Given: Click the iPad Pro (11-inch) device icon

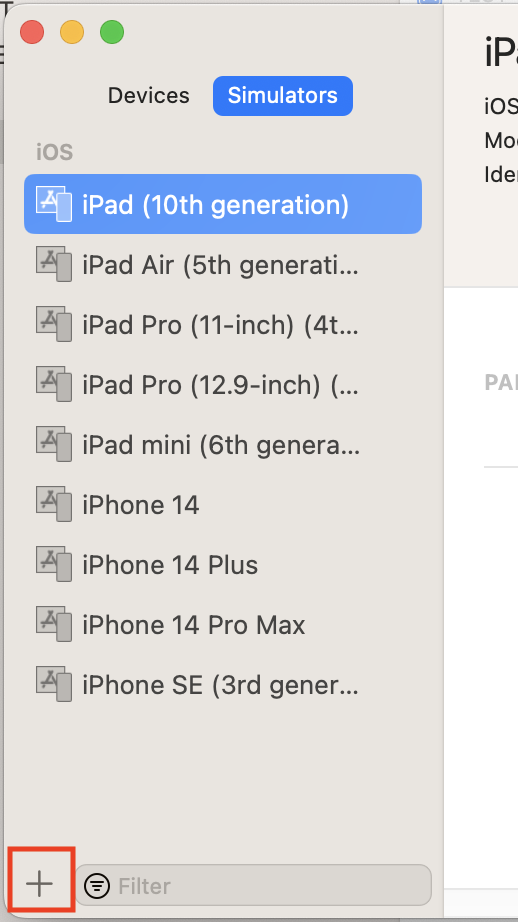Looking at the screenshot, I should pyautogui.click(x=54, y=324).
